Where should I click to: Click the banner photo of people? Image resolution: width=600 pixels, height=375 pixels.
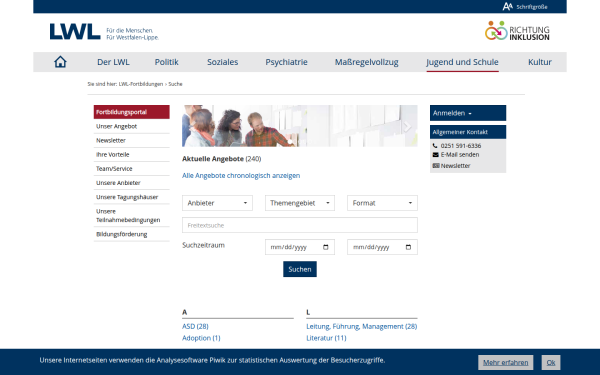(300, 126)
